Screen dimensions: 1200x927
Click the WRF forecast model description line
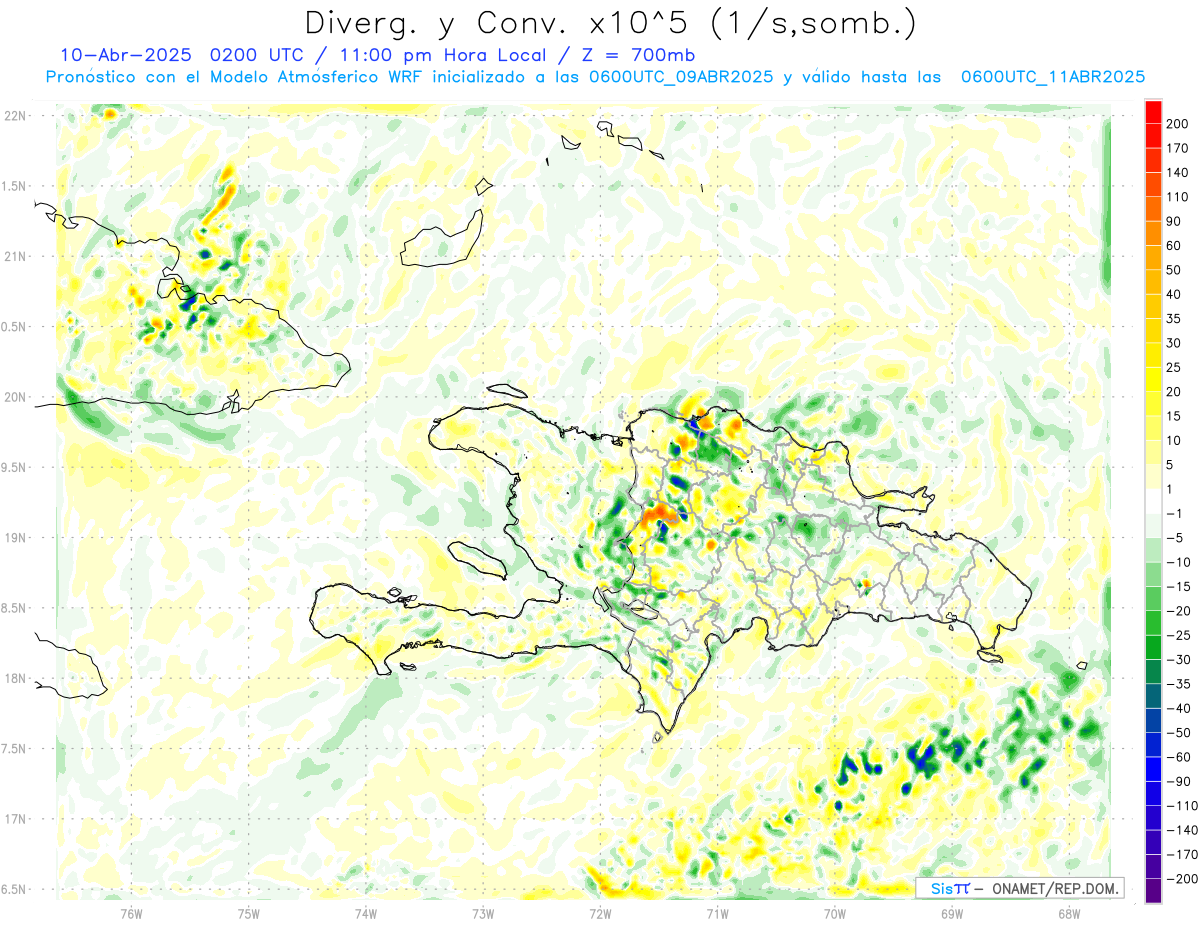(595, 77)
